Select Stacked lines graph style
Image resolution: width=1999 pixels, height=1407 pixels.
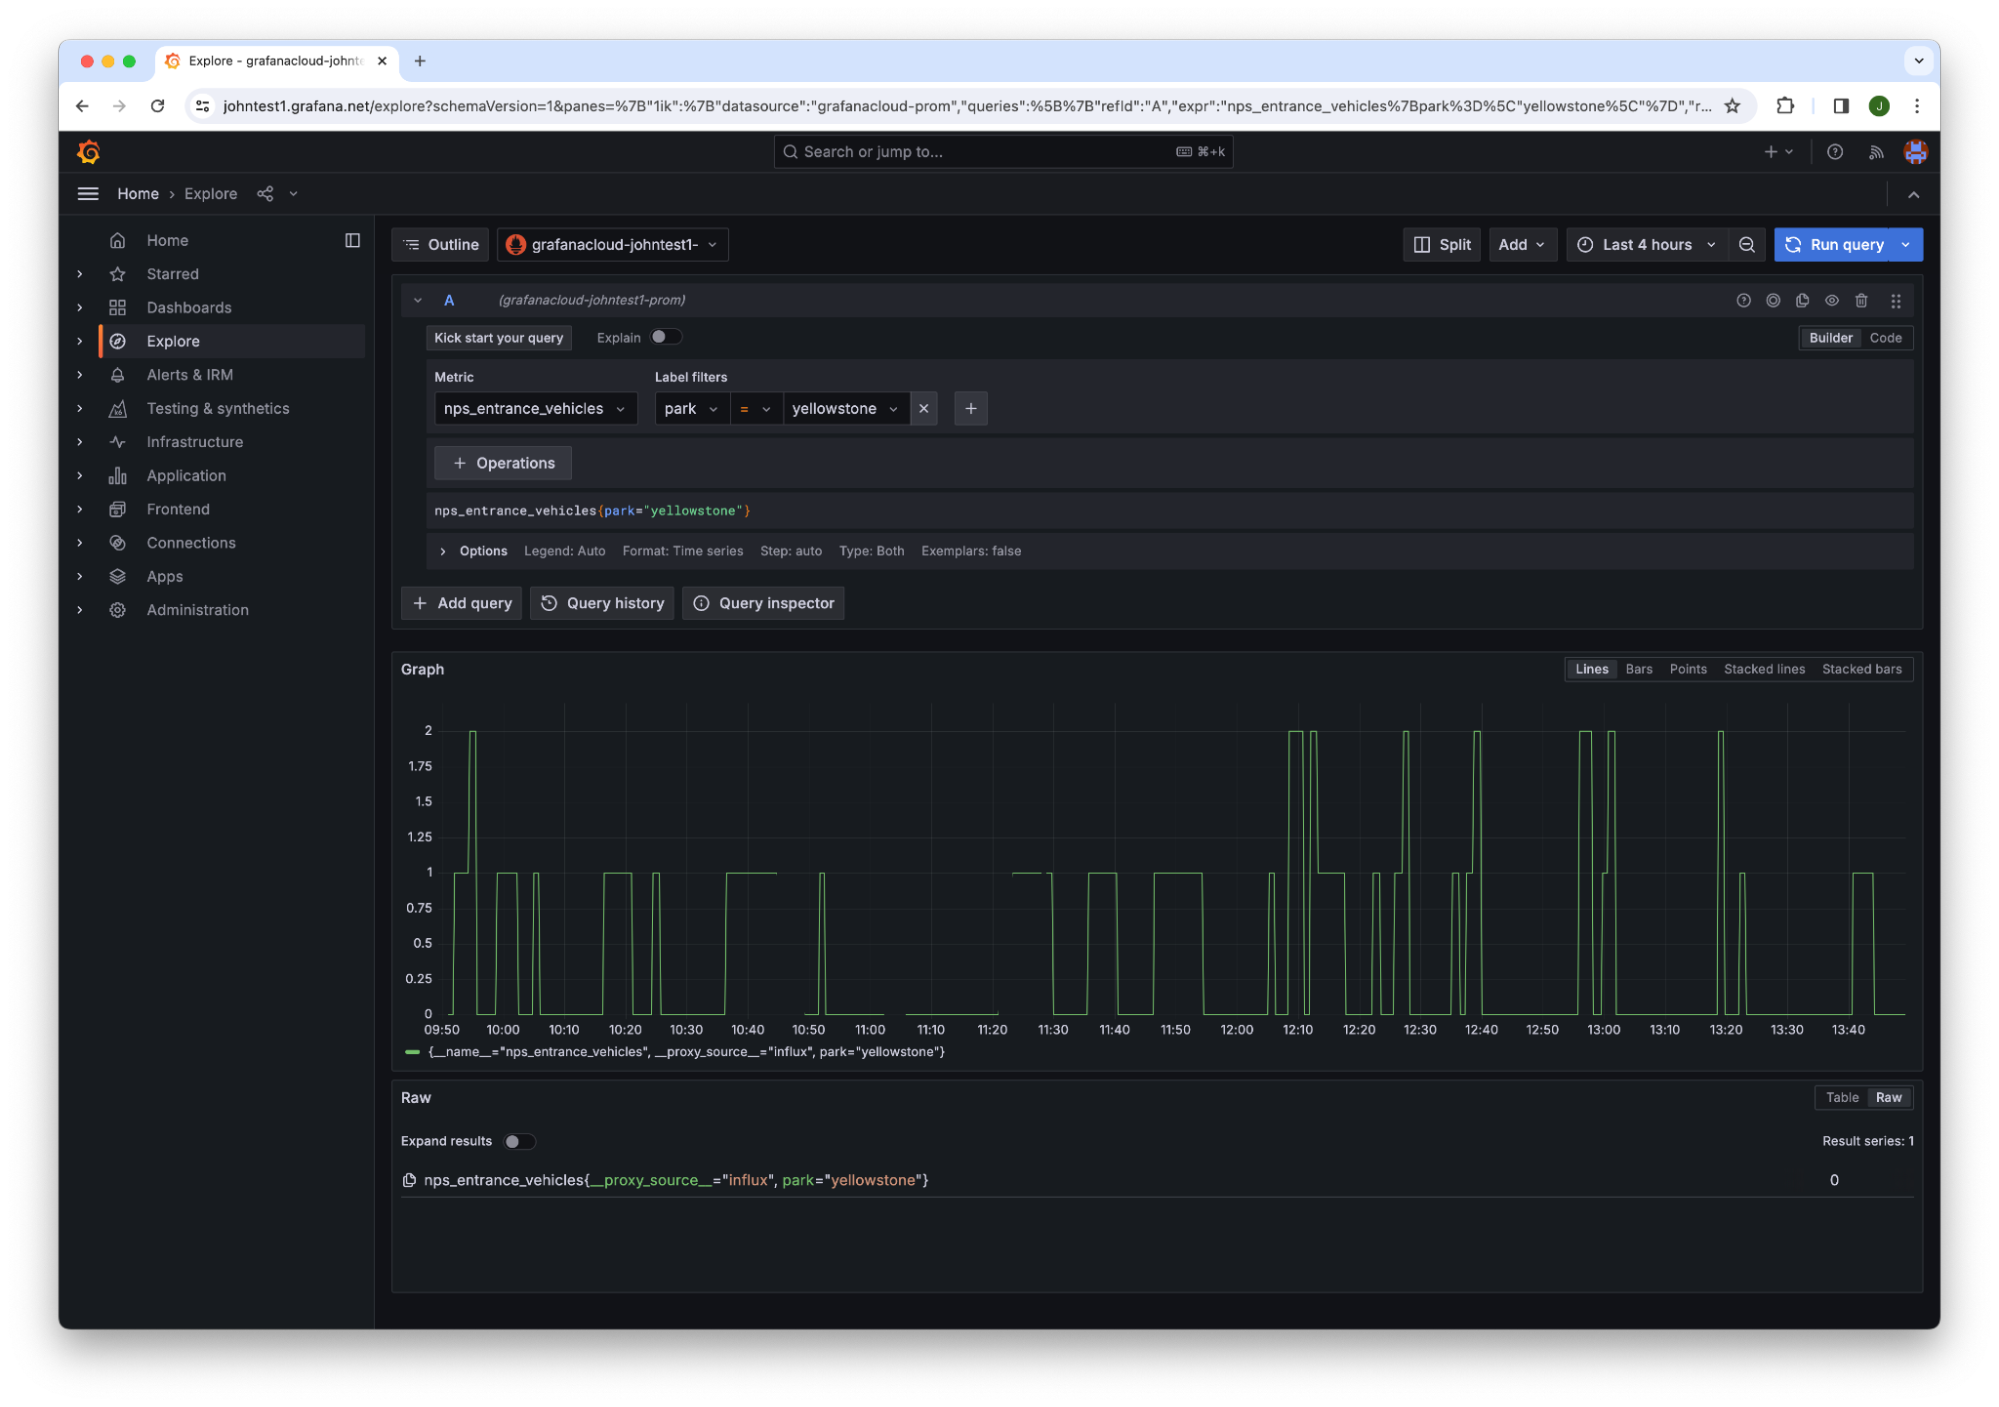1763,670
